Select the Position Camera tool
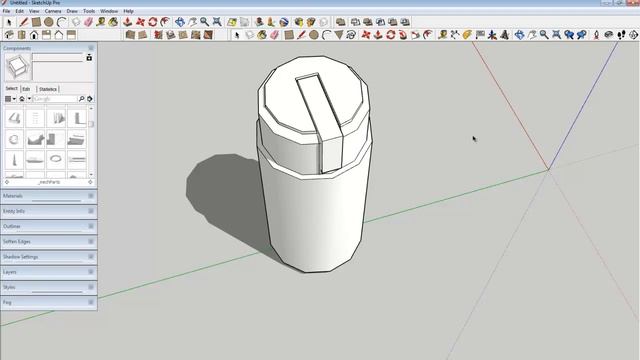The width and height of the screenshot is (640, 360). (596, 35)
